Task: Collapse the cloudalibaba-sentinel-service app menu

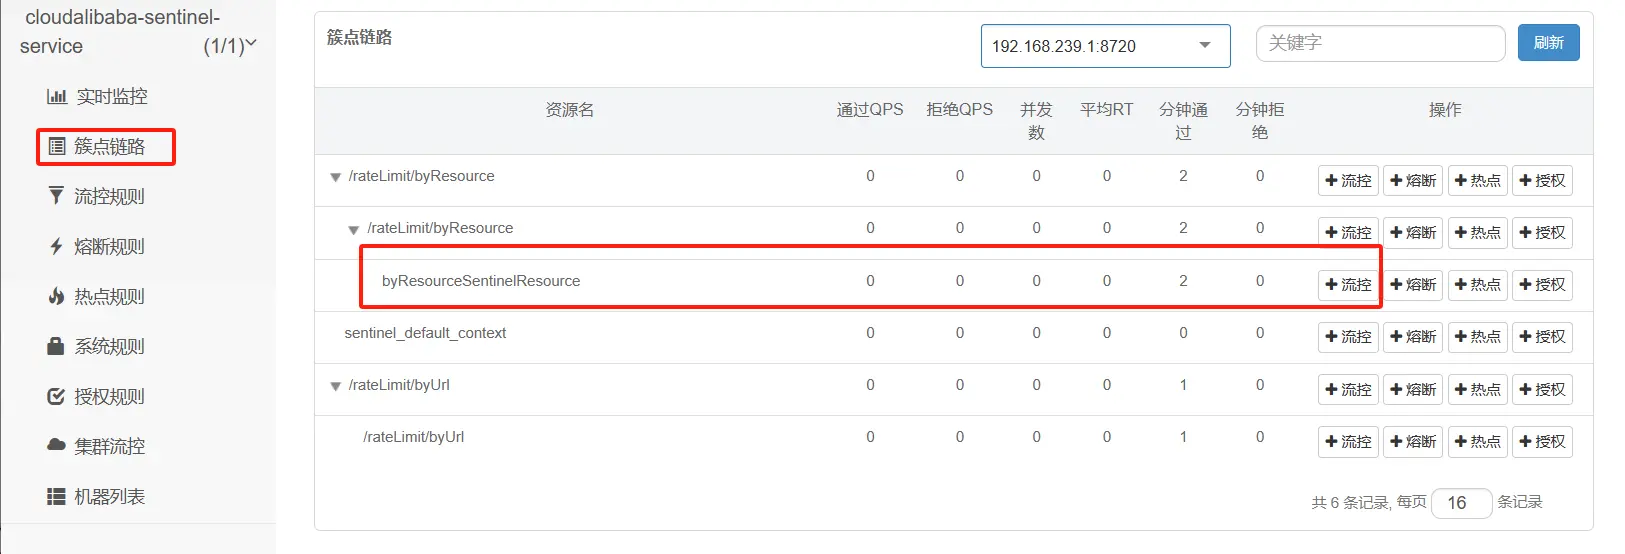Action: tap(250, 44)
